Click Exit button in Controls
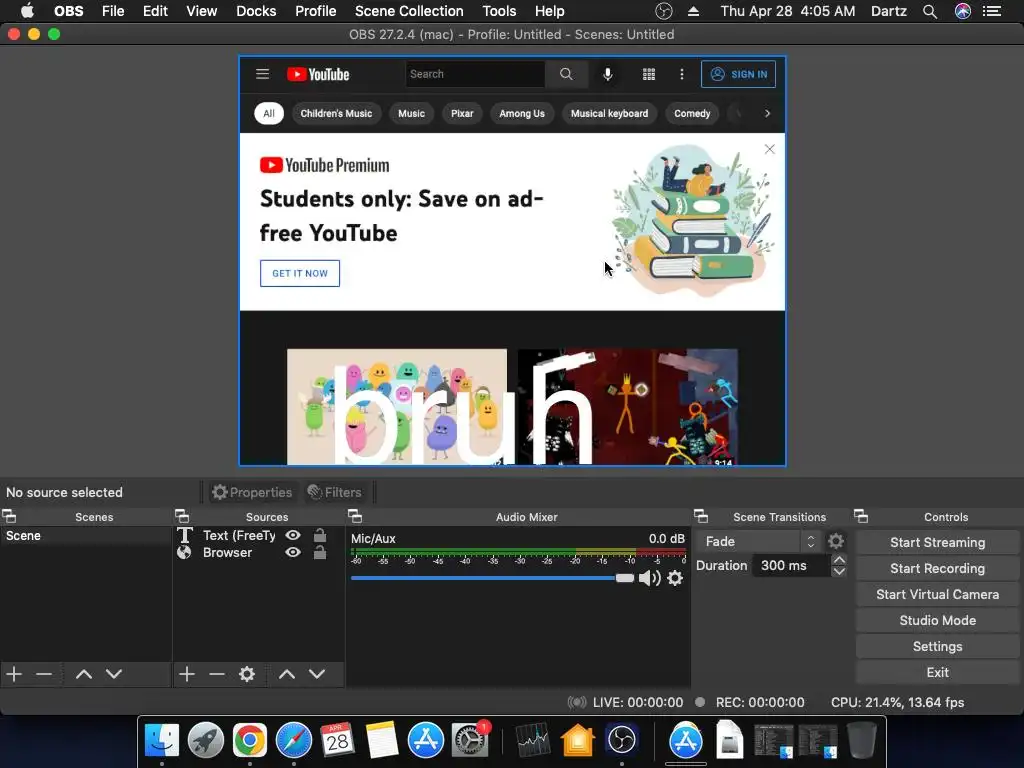 (x=937, y=673)
